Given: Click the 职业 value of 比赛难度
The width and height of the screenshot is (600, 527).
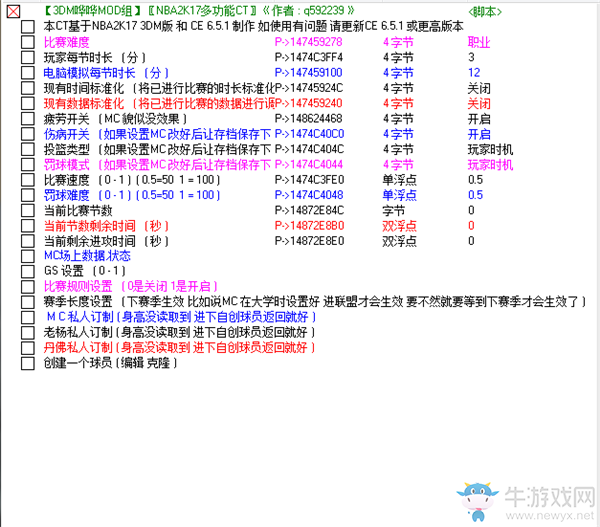Looking at the screenshot, I should pos(479,42).
